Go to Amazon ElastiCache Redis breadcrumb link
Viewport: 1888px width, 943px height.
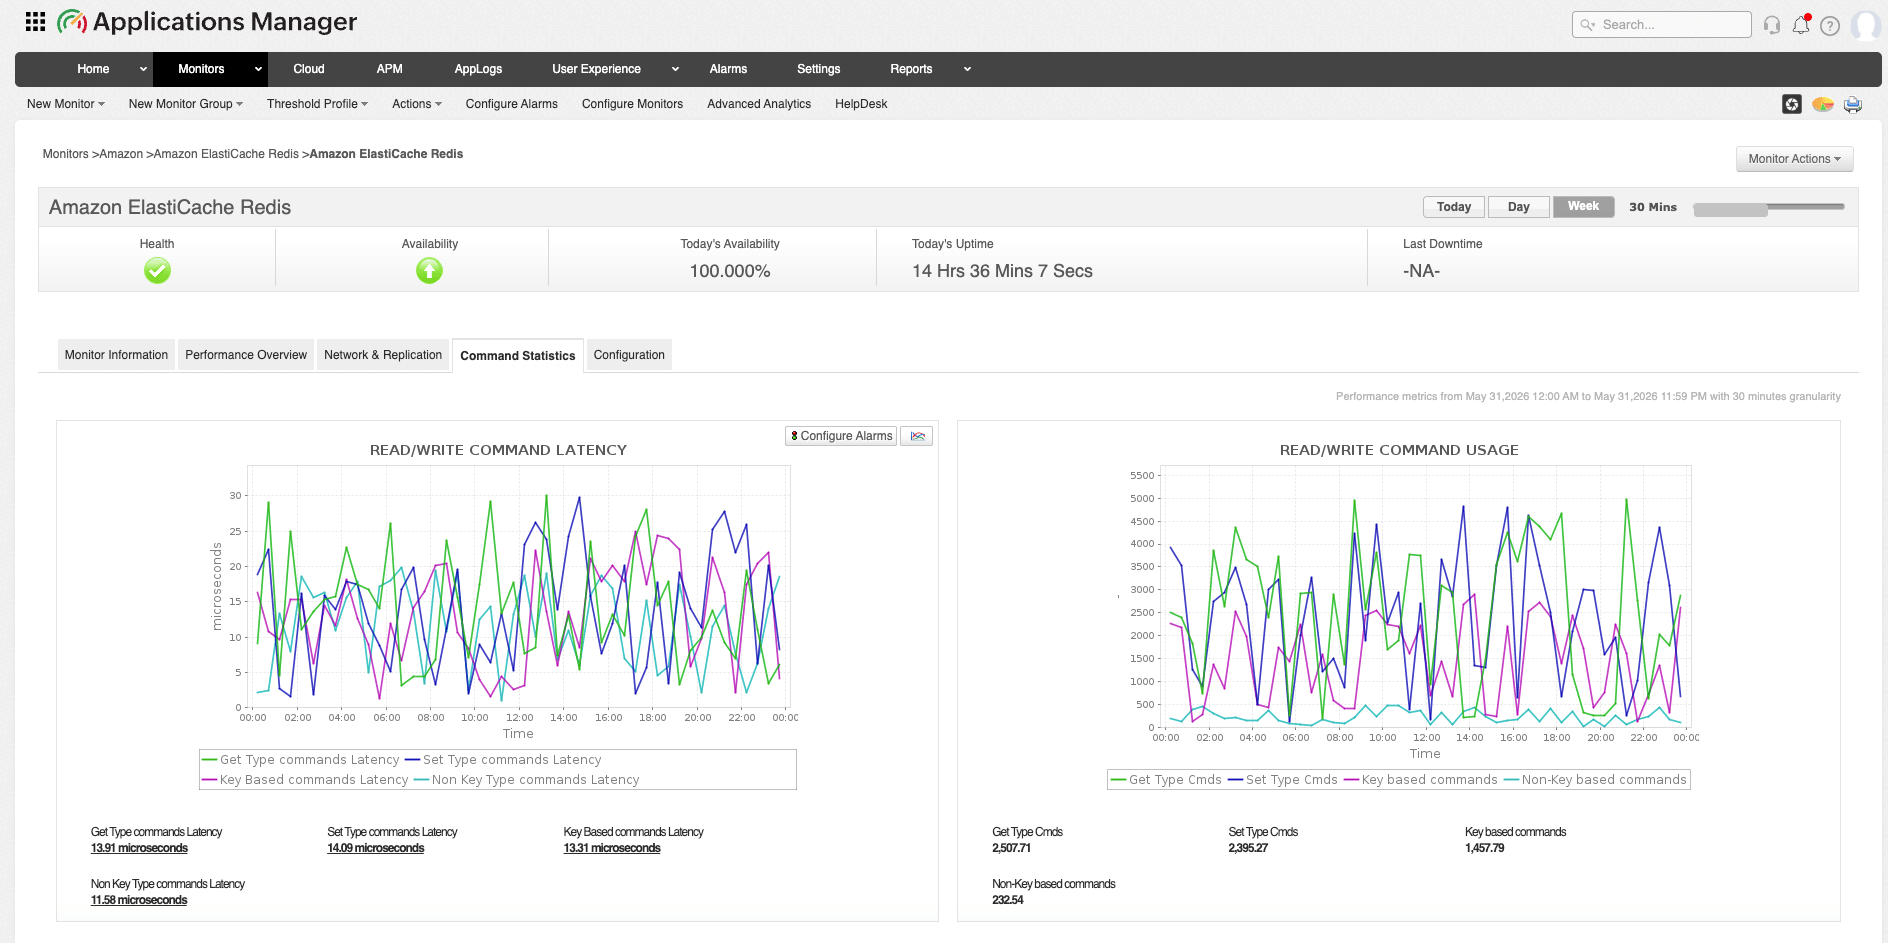tap(226, 154)
